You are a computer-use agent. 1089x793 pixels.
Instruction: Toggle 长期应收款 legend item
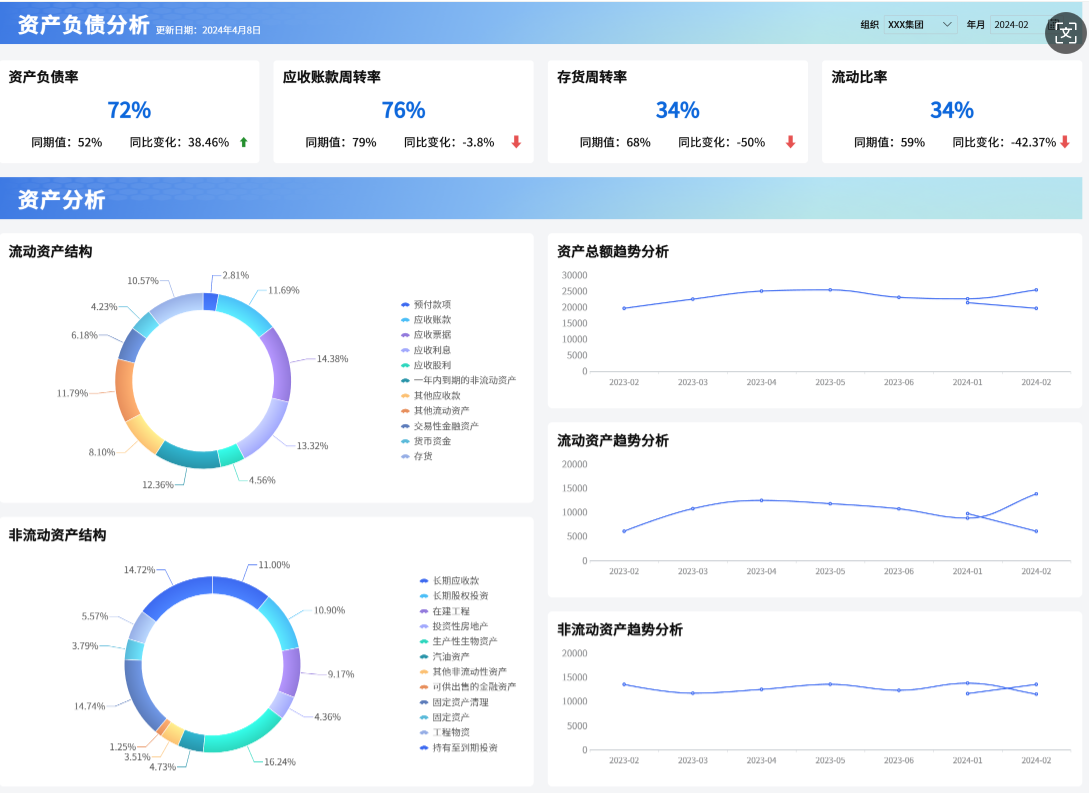click(x=449, y=581)
